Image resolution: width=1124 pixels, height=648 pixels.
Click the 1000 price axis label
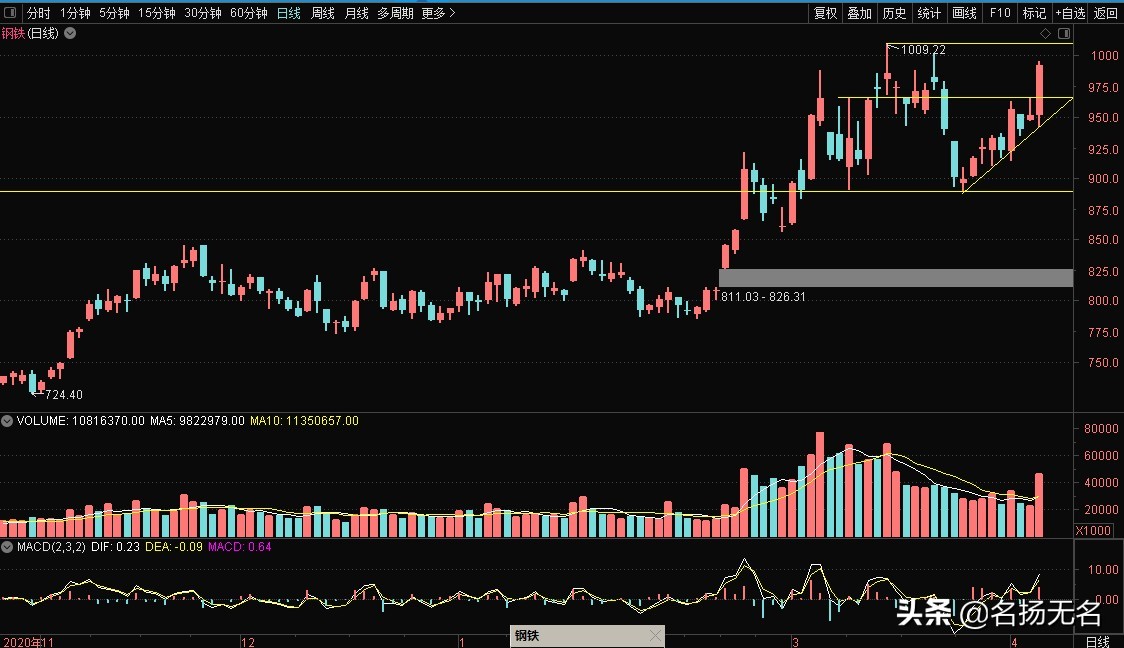pos(1104,55)
